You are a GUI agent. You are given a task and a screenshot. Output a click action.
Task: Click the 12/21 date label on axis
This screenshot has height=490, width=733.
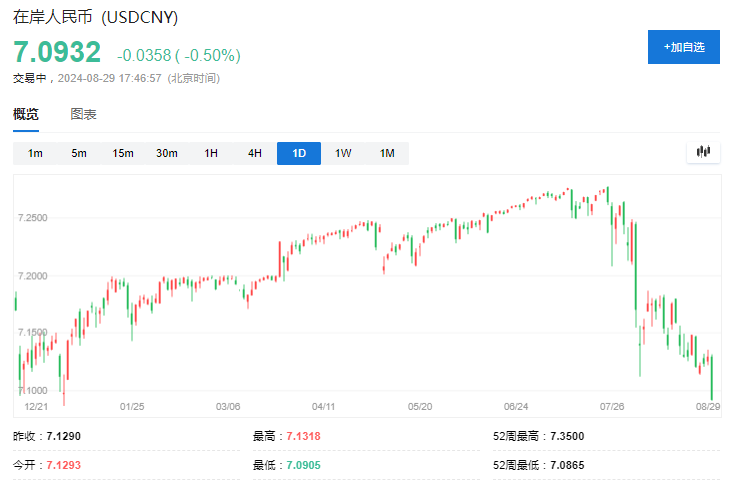(x=37, y=407)
